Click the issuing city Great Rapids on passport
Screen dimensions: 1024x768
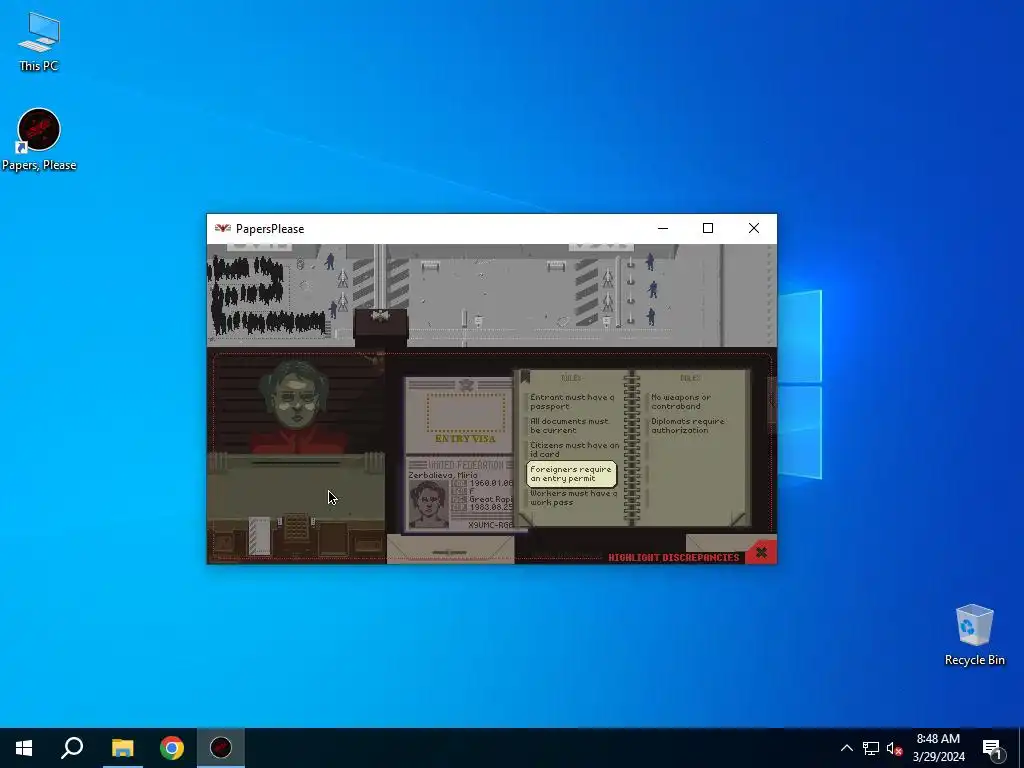(491, 499)
